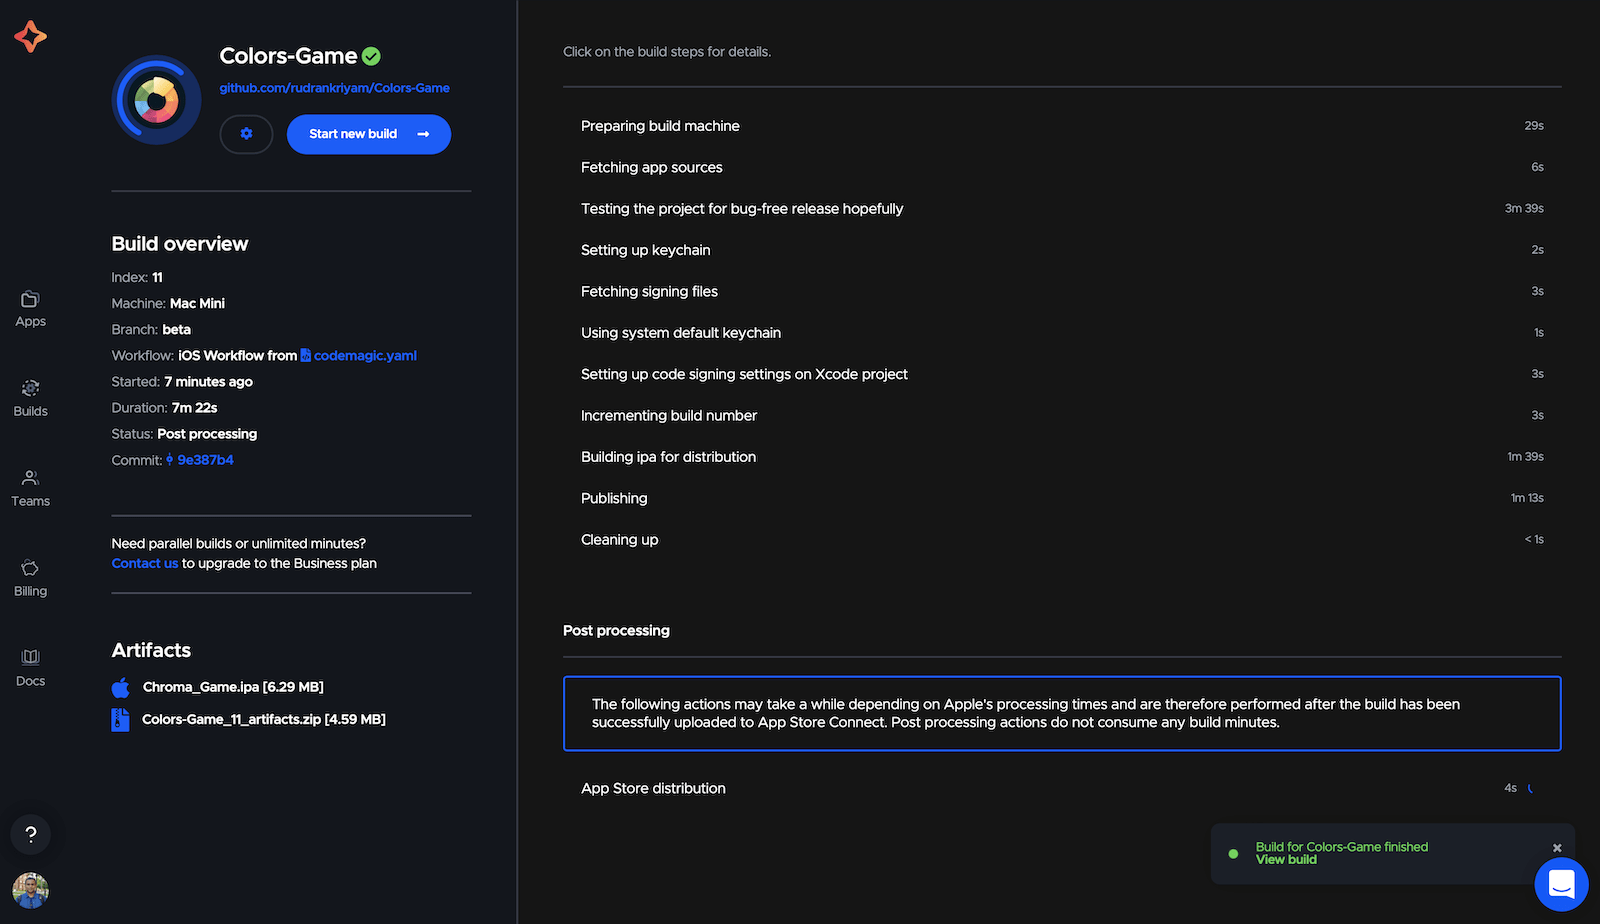The height and width of the screenshot is (924, 1600).
Task: Click the green status dot in notification
Action: pyautogui.click(x=1233, y=854)
